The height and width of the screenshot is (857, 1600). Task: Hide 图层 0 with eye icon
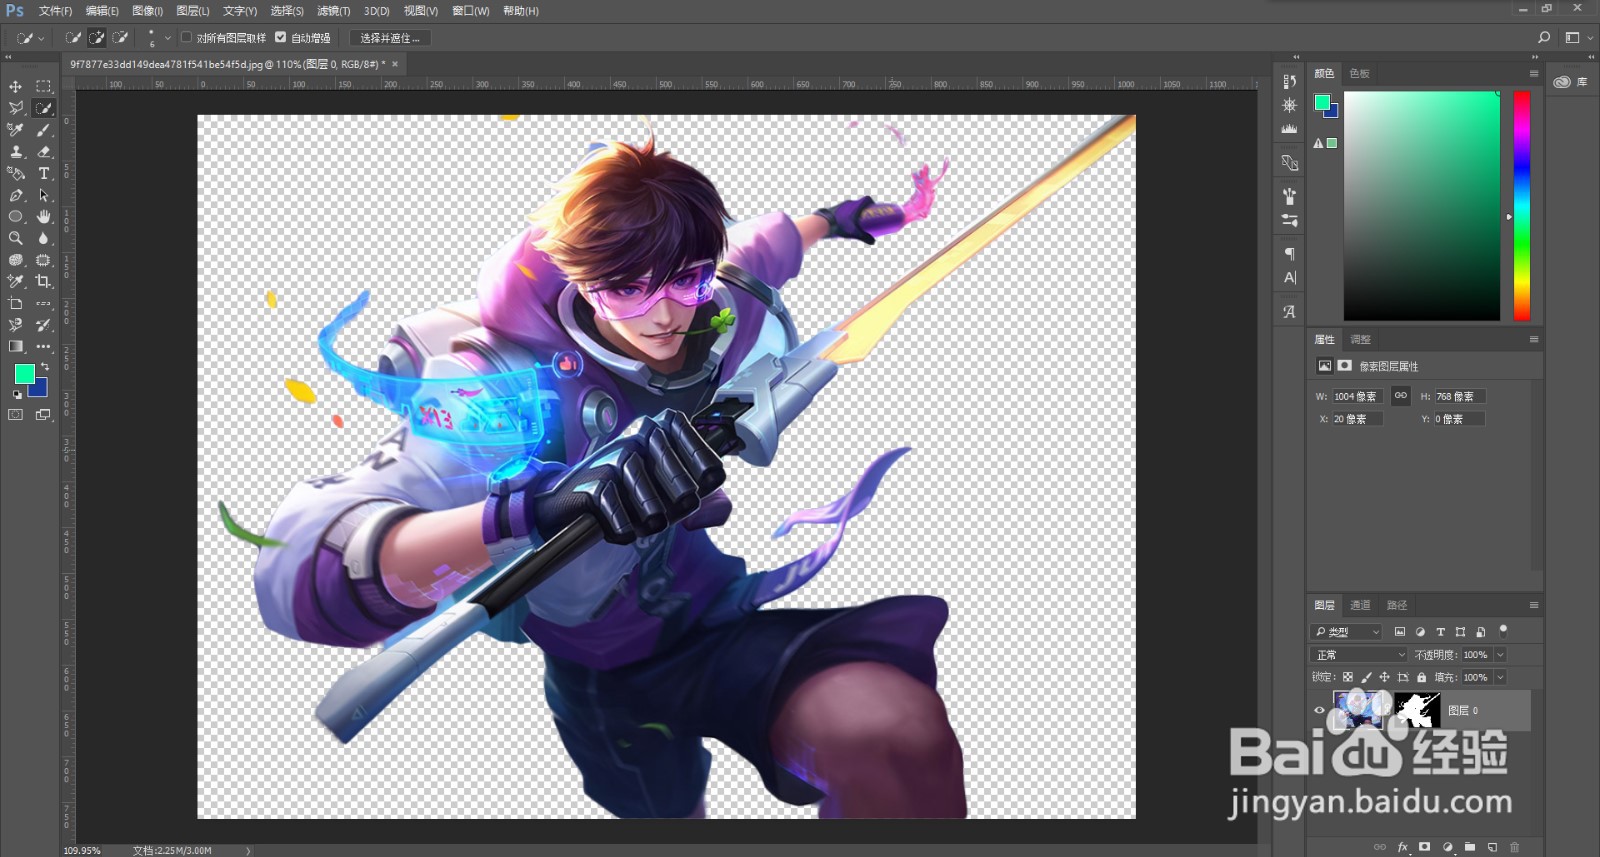[x=1319, y=710]
